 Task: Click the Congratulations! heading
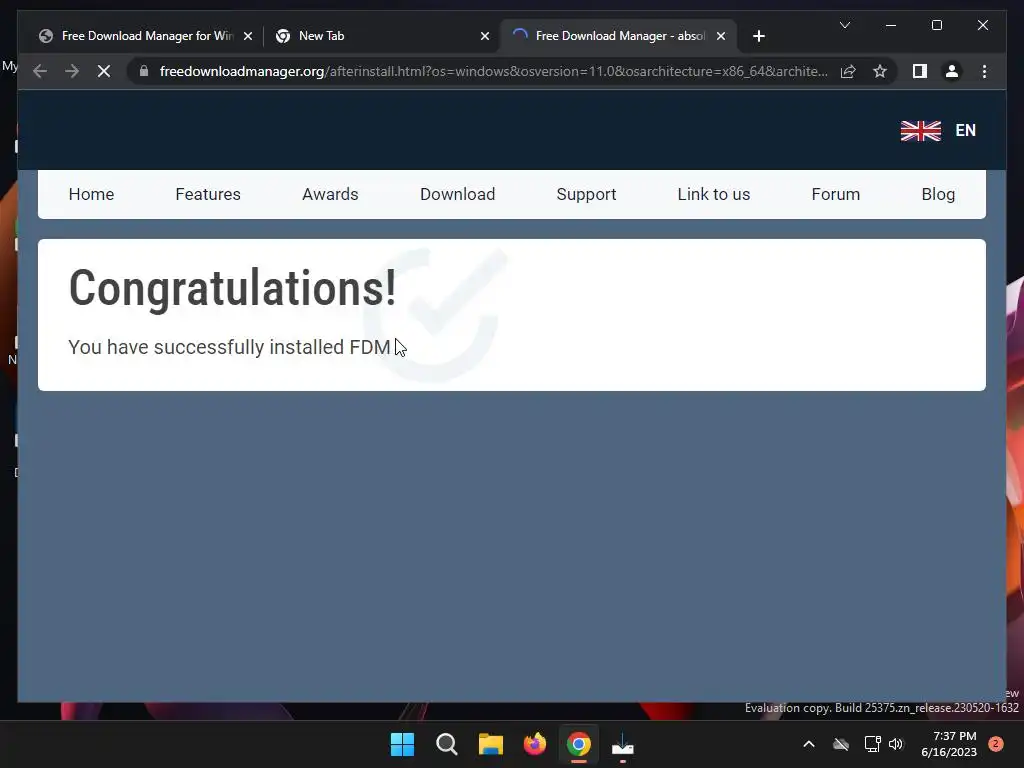click(232, 288)
